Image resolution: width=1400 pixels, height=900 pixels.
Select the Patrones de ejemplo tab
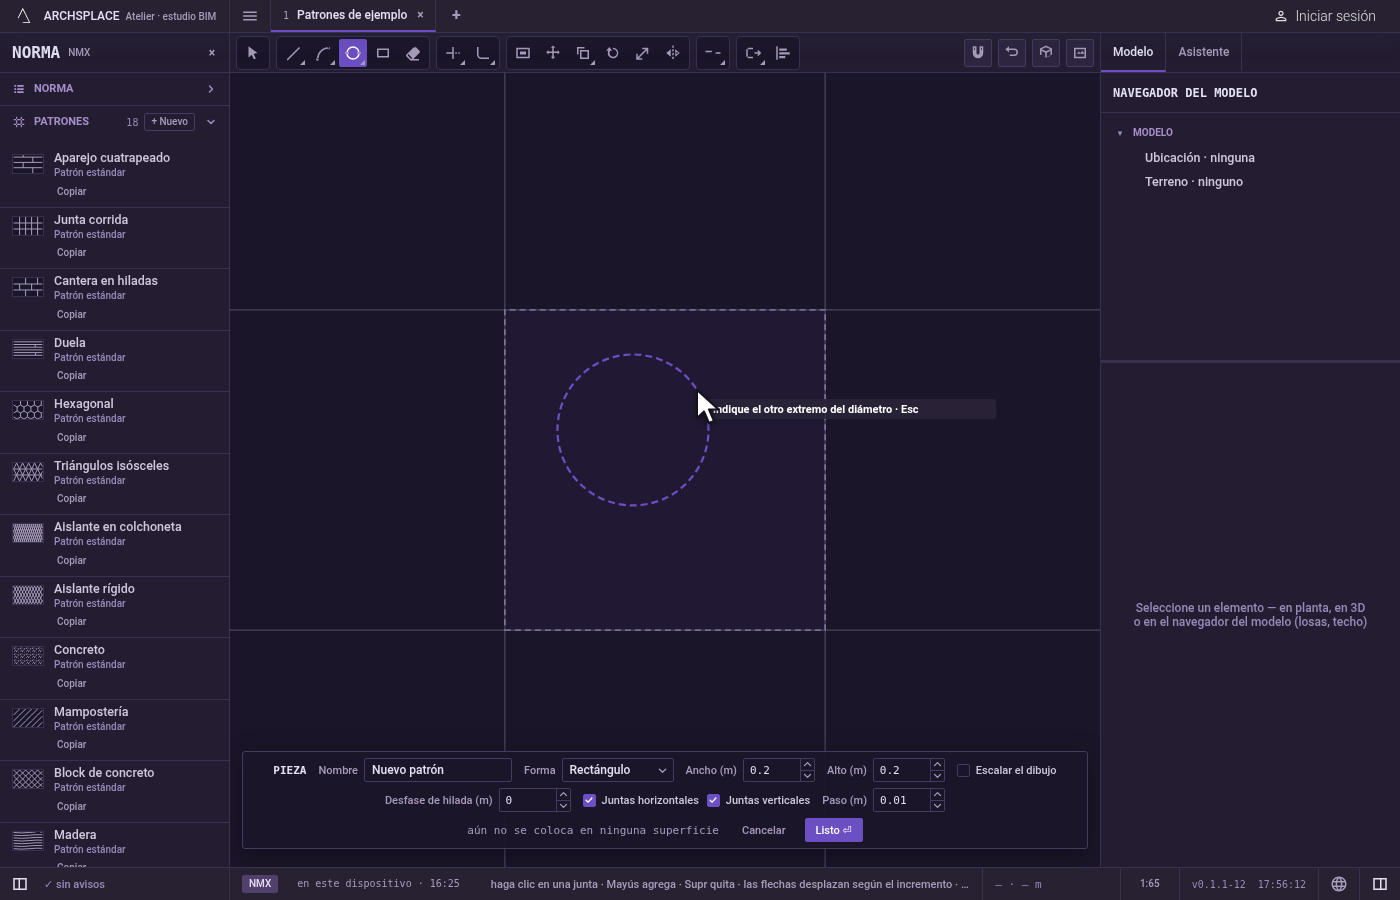pos(352,15)
